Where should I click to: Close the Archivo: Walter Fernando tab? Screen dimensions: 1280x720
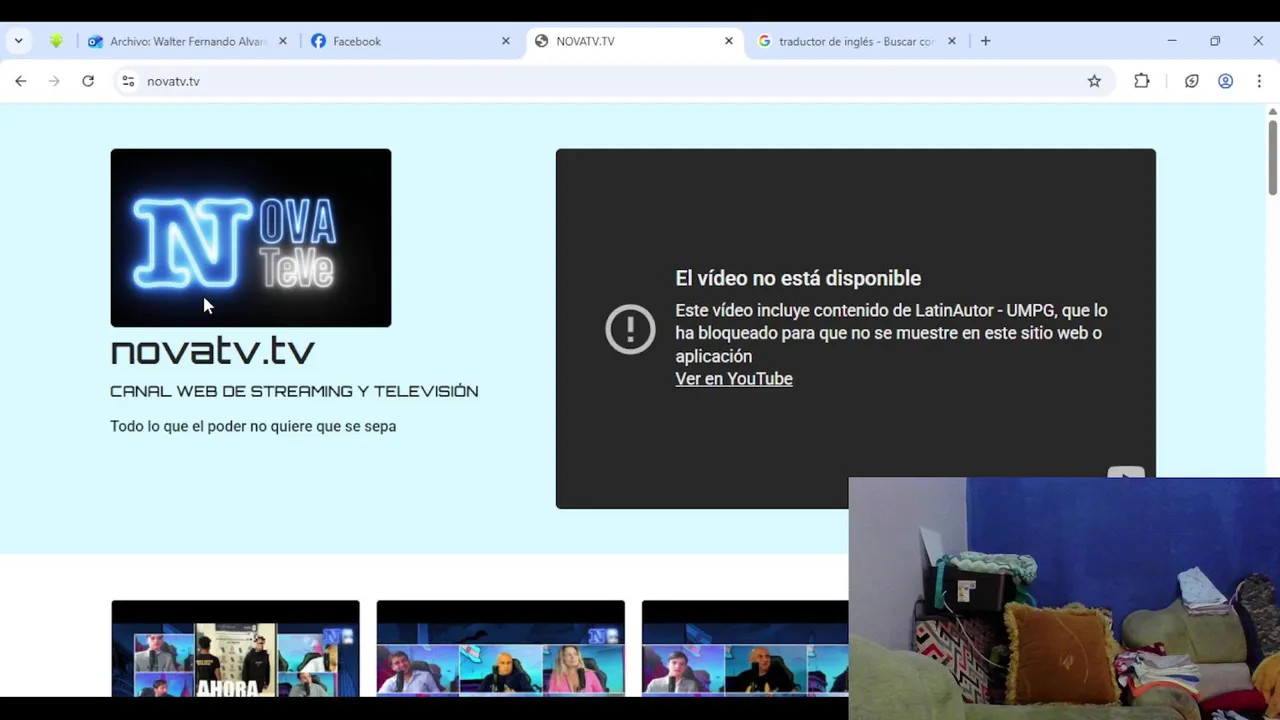coord(282,41)
